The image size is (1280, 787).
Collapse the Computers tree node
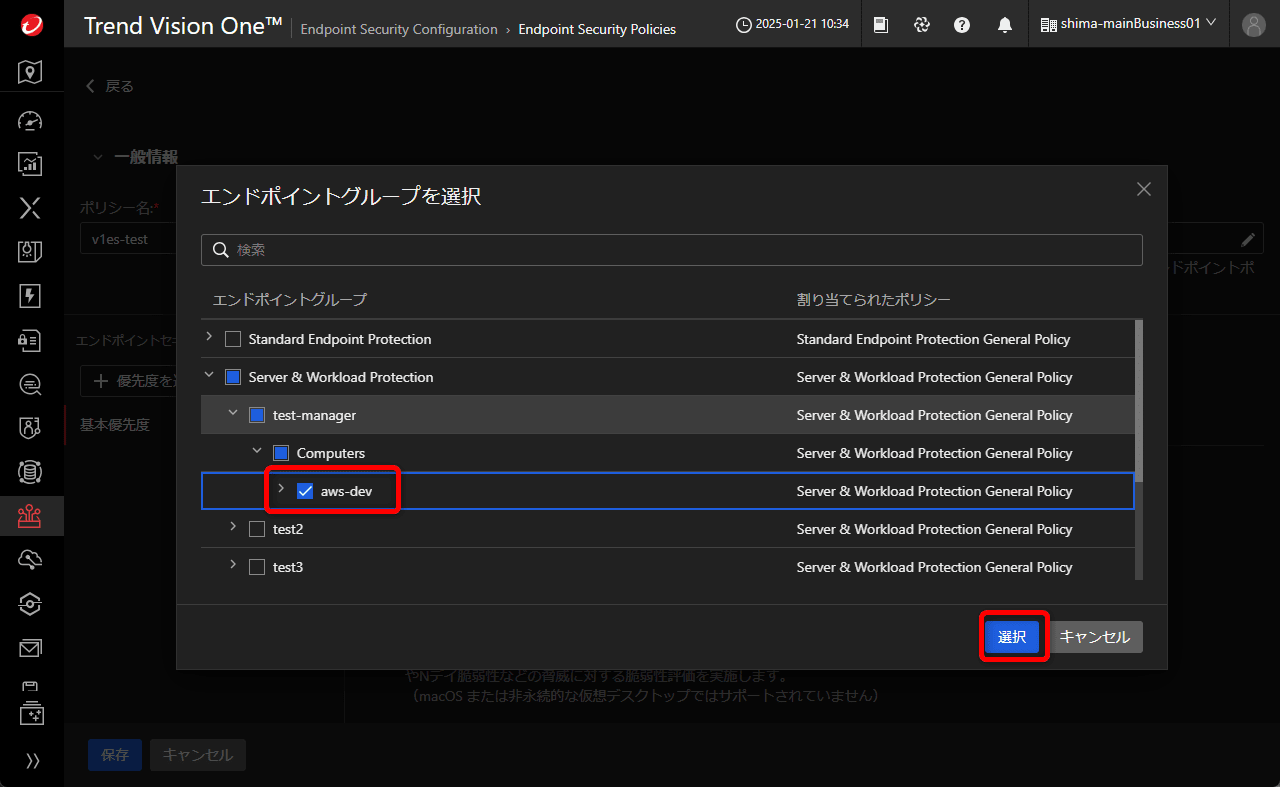tap(257, 451)
